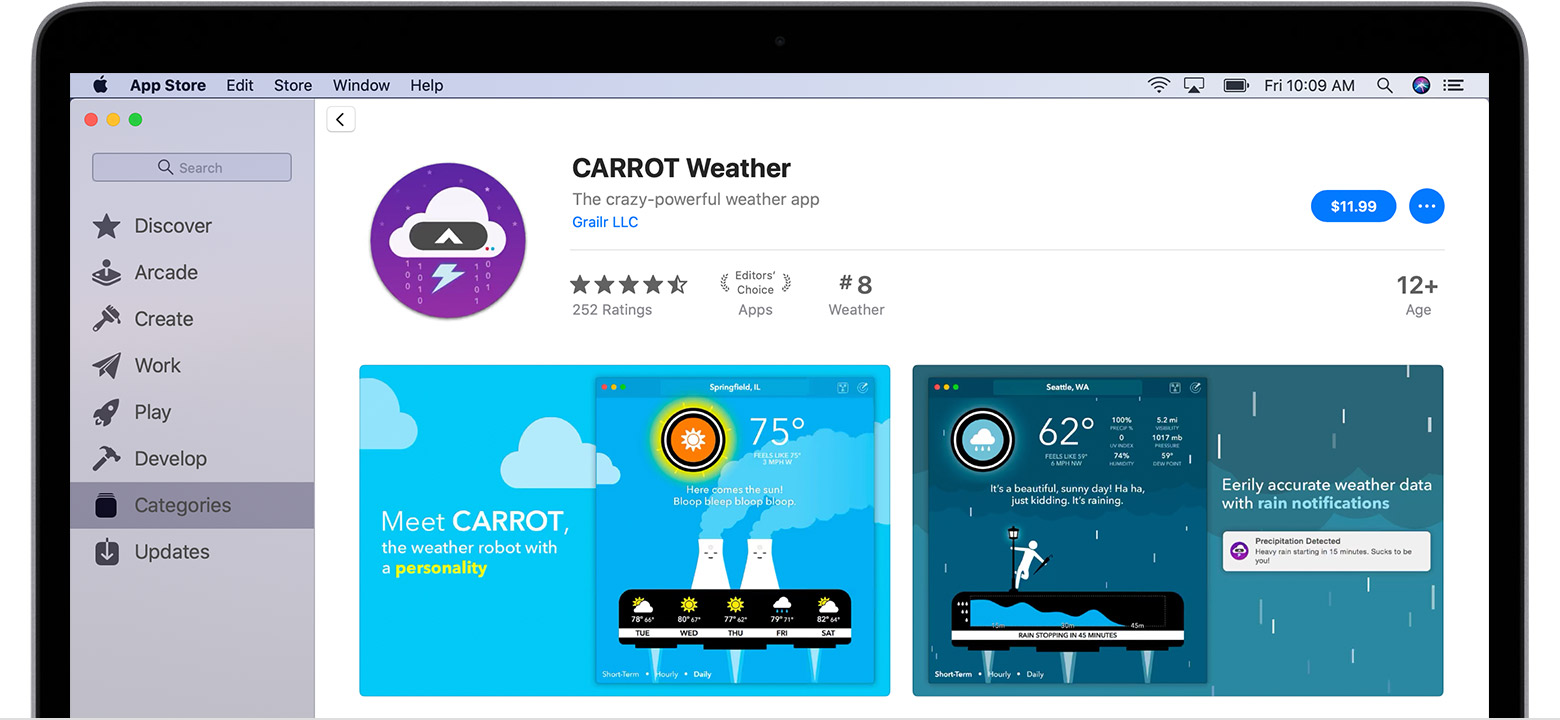Click the sidebar Search field
This screenshot has width=1560, height=720.
192,167
